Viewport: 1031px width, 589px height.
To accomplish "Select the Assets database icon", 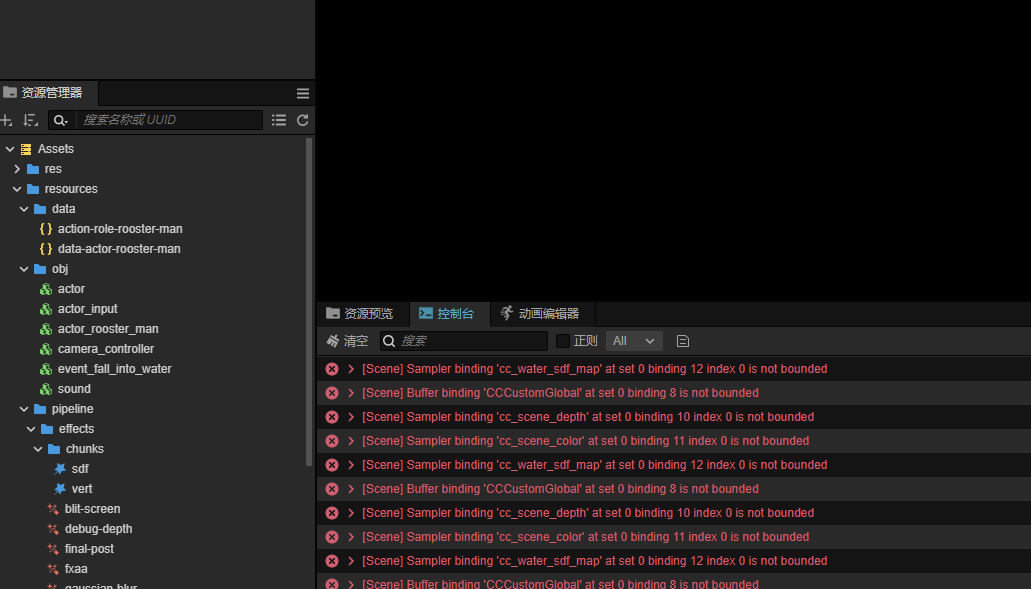I will point(26,149).
